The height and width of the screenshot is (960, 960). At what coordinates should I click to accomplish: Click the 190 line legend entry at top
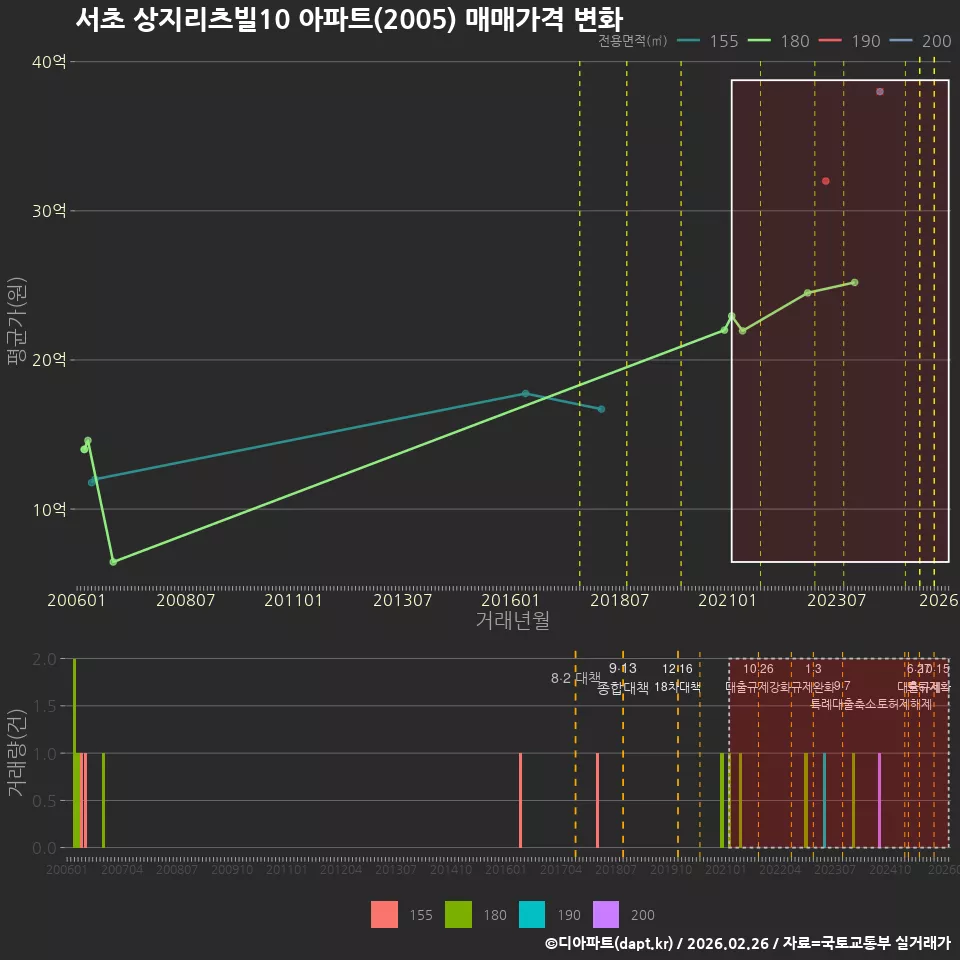coord(850,41)
